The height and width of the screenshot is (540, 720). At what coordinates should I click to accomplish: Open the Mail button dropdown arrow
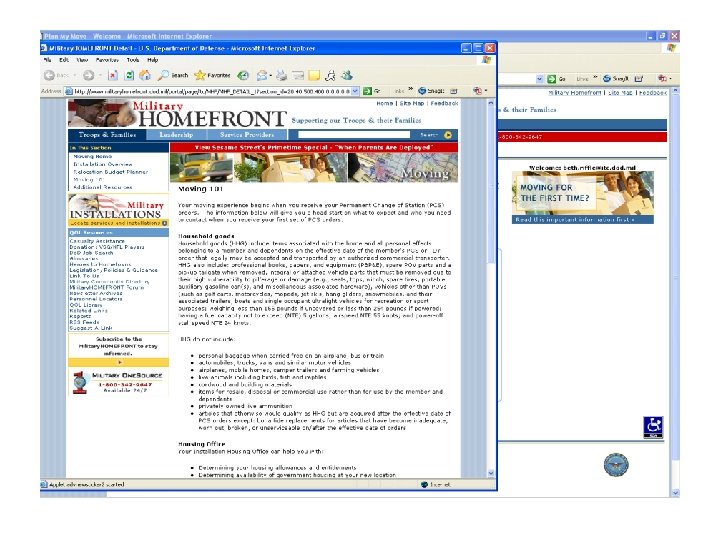point(270,75)
